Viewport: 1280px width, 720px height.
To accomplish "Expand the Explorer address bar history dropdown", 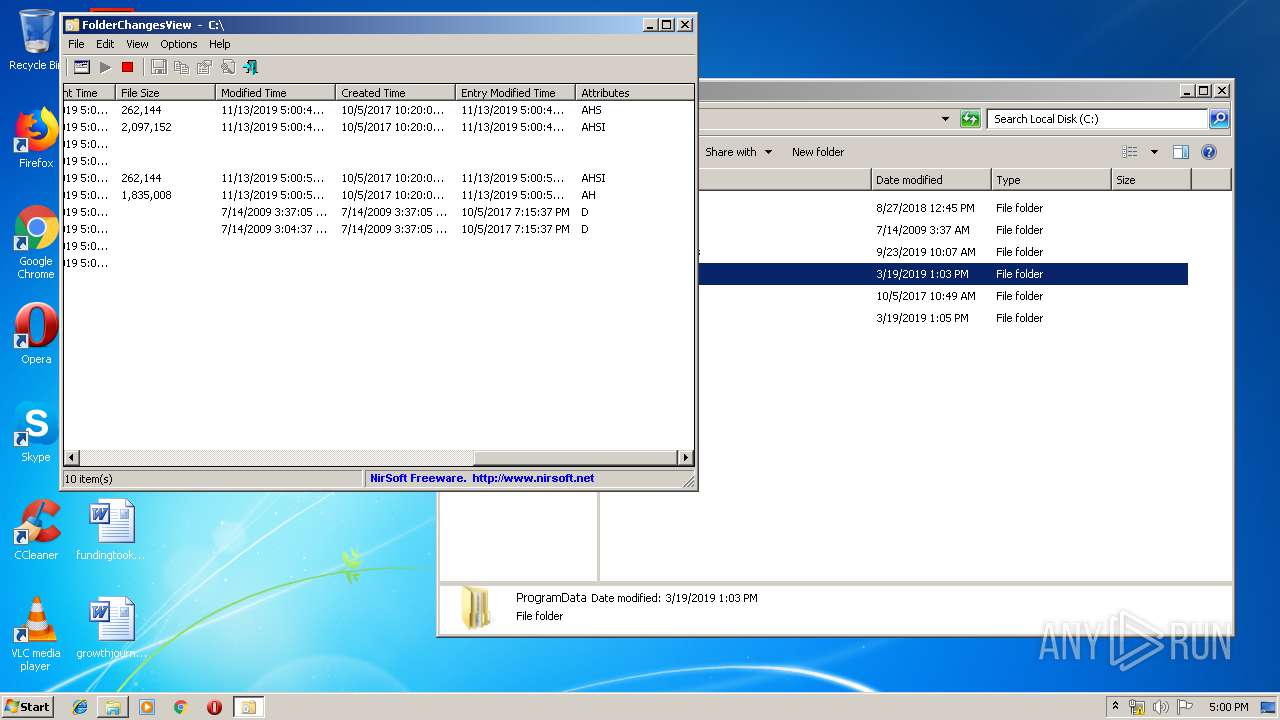I will click(x=945, y=119).
